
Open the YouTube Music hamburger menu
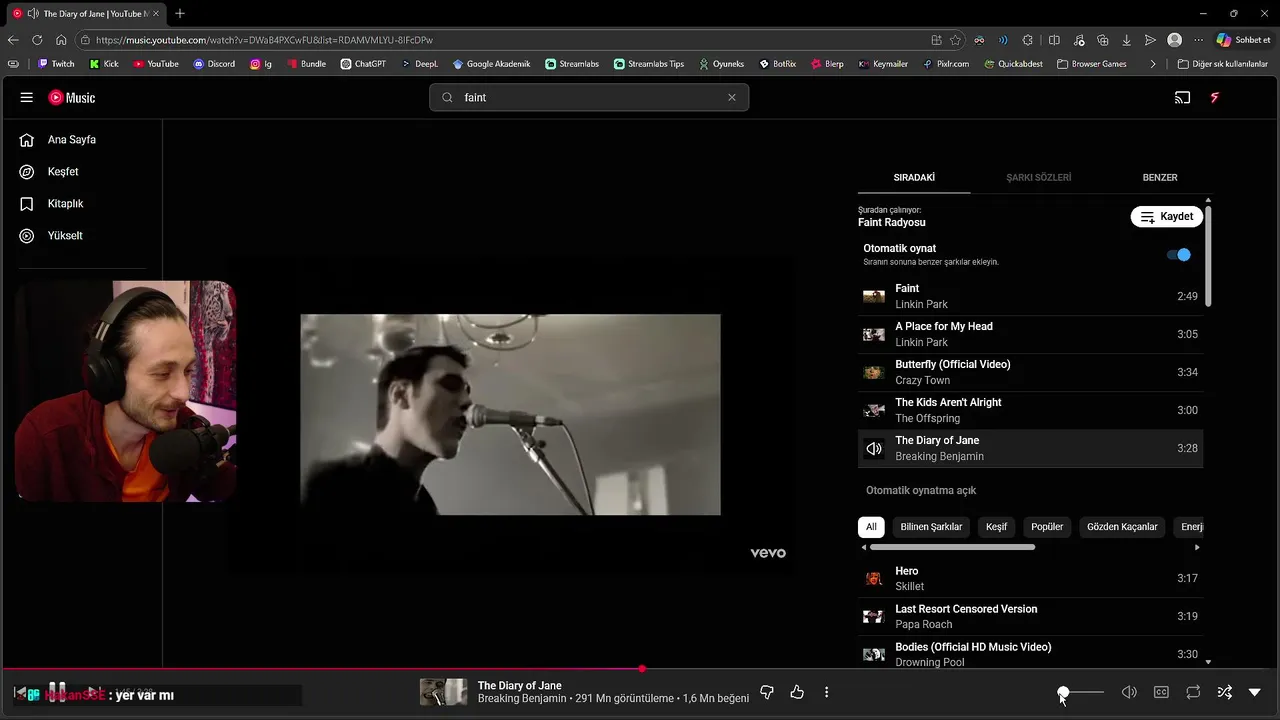[27, 98]
